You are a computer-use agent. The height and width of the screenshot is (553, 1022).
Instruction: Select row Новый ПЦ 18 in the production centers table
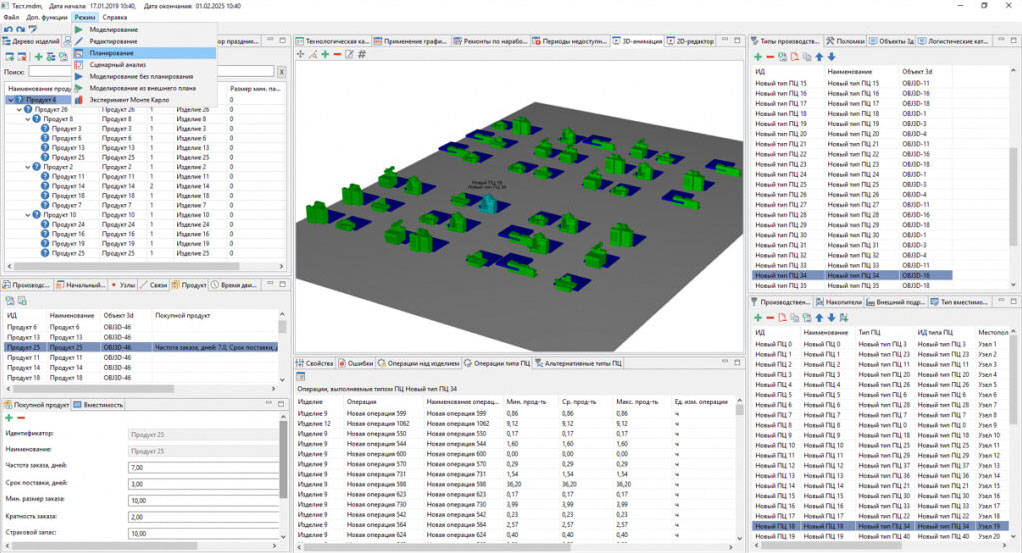click(x=880, y=526)
